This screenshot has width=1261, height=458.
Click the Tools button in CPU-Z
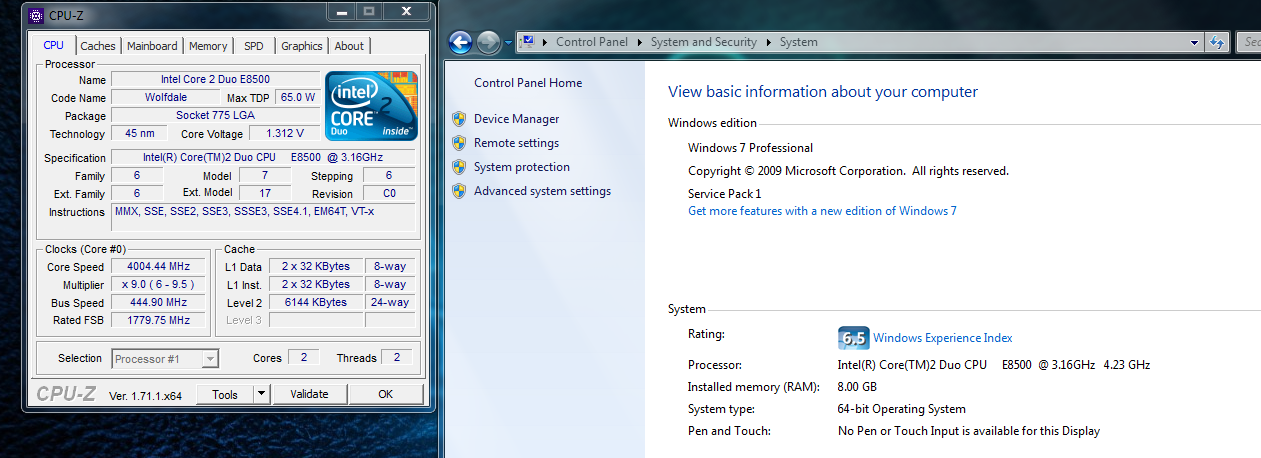225,394
